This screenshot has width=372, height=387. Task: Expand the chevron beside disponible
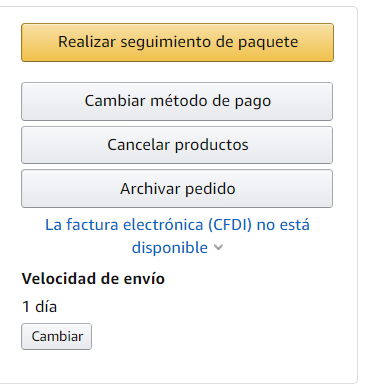click(x=218, y=247)
